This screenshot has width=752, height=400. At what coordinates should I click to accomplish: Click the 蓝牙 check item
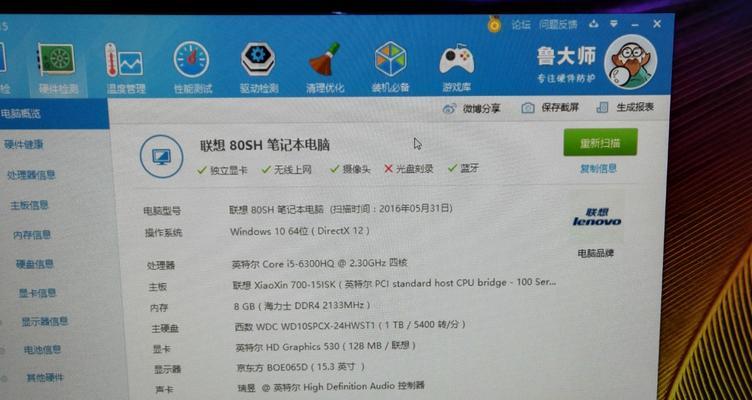coord(463,168)
